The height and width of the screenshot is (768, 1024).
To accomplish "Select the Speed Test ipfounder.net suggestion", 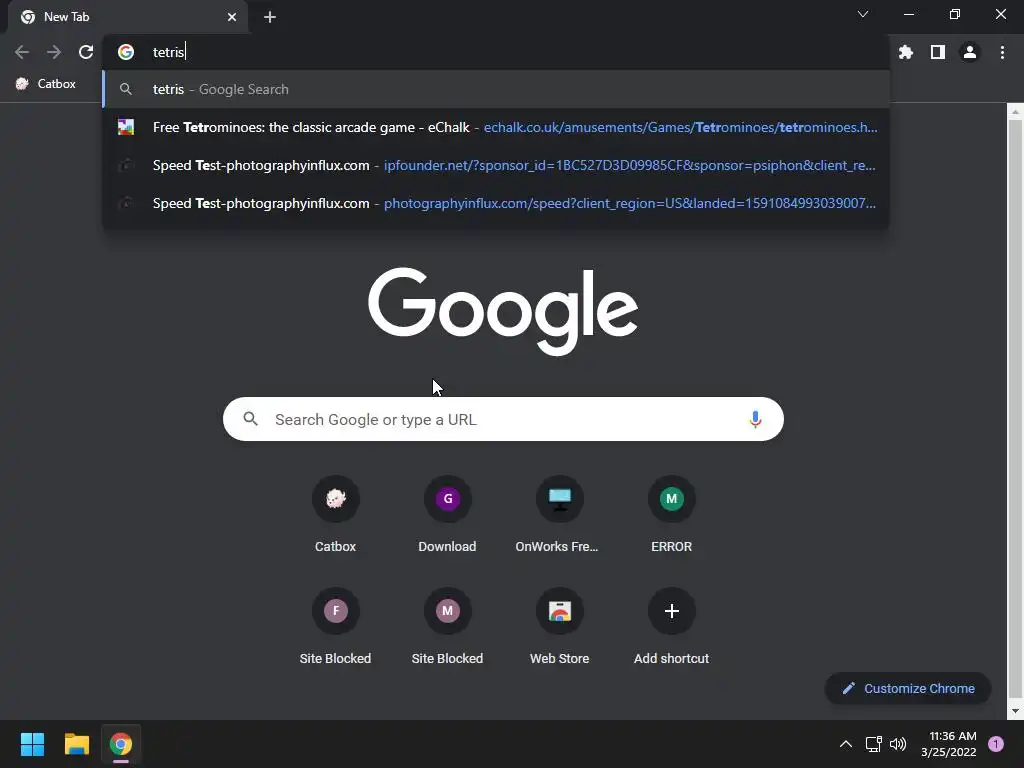I will (x=496, y=165).
